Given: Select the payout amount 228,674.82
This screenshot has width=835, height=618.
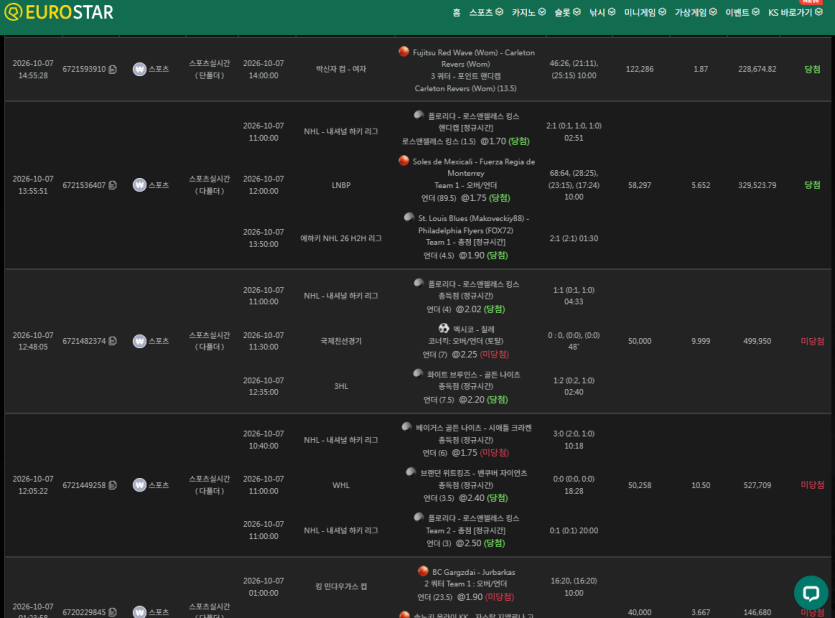Looking at the screenshot, I should (757, 69).
